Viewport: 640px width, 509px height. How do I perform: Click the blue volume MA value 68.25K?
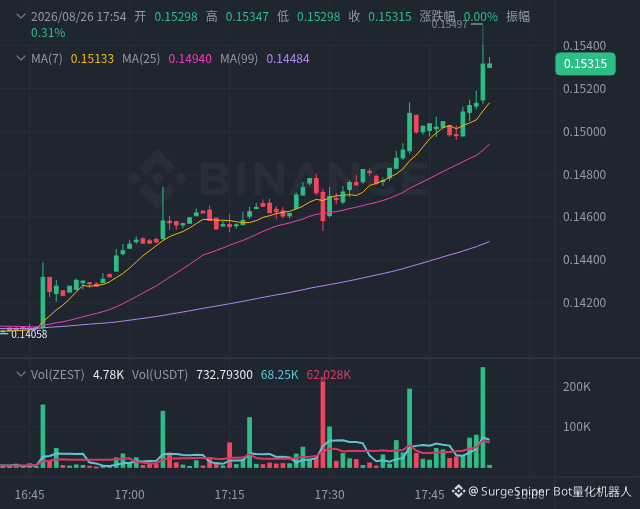pyautogui.click(x=280, y=375)
